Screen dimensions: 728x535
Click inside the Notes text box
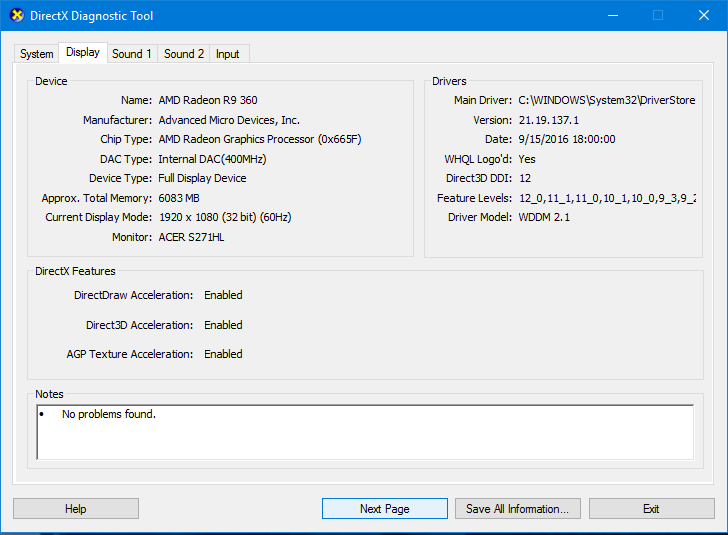point(365,432)
